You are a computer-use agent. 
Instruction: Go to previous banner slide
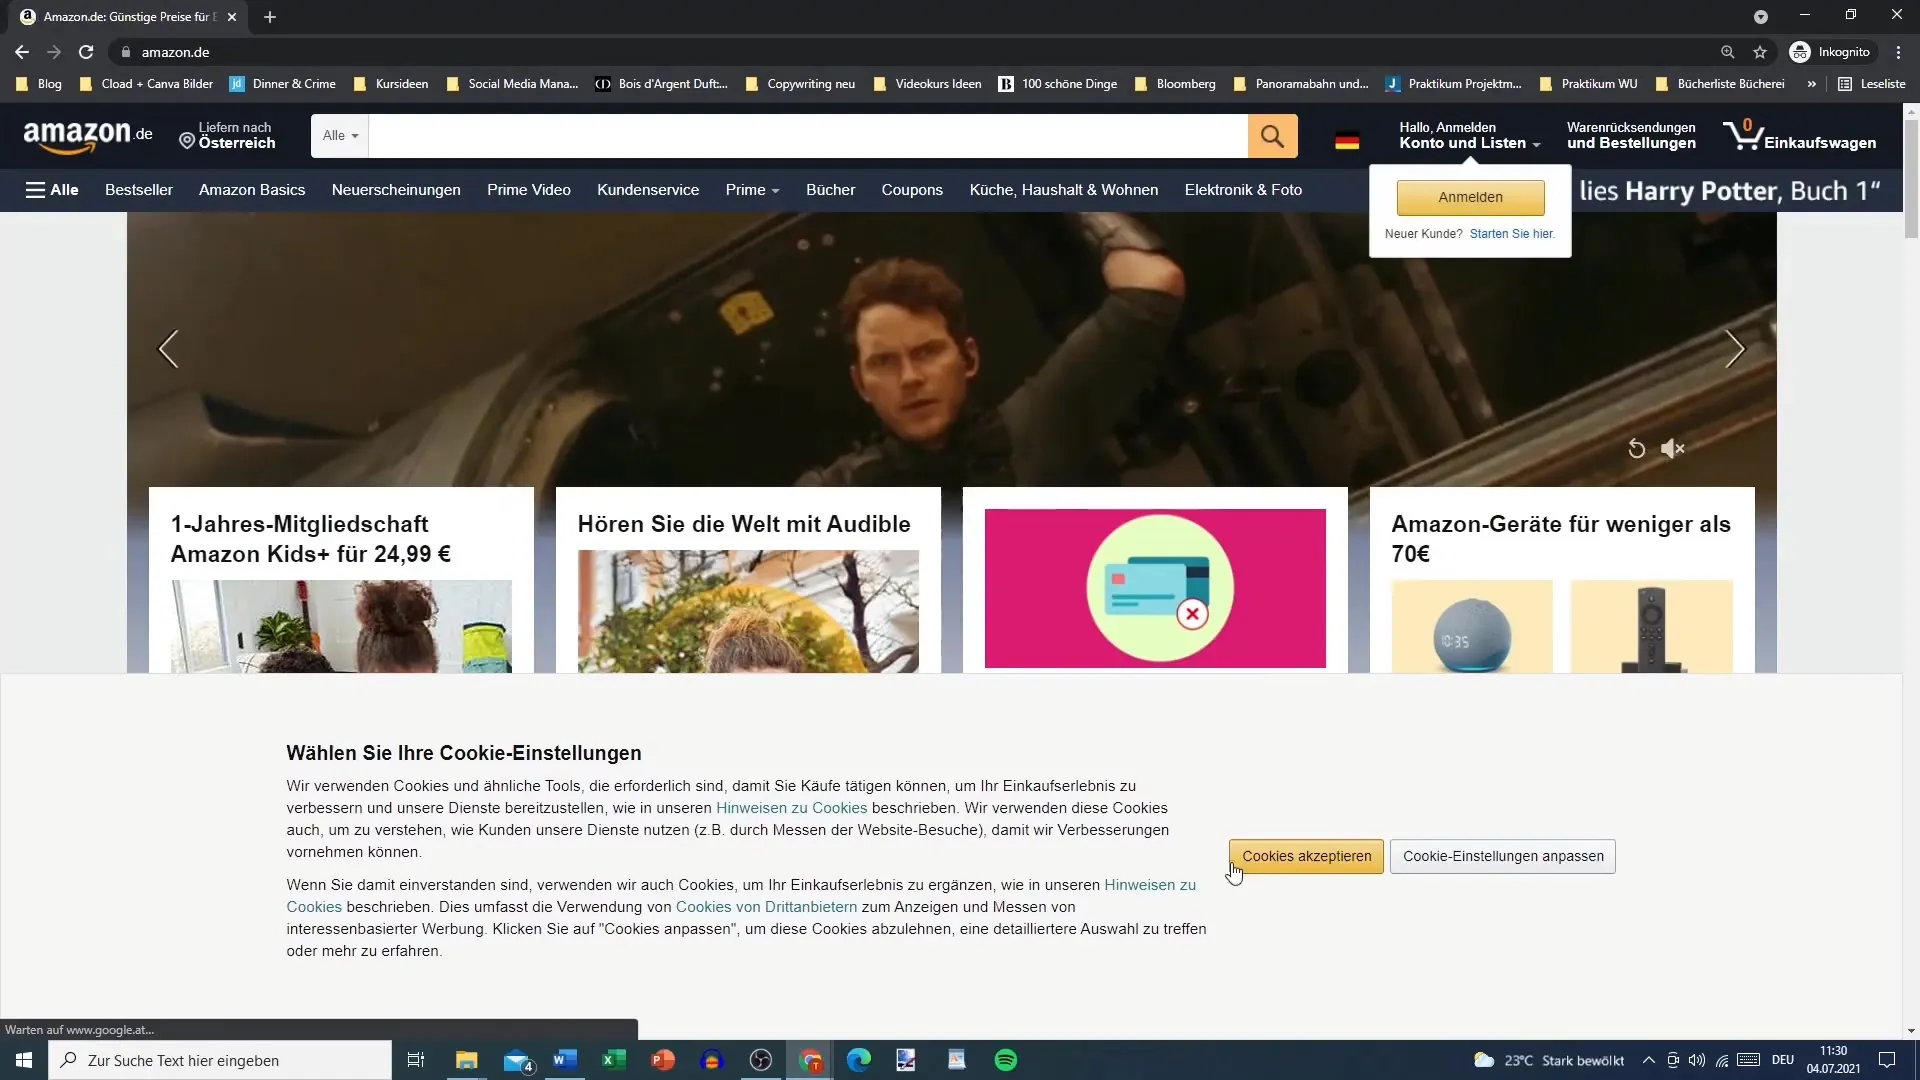[x=168, y=349]
